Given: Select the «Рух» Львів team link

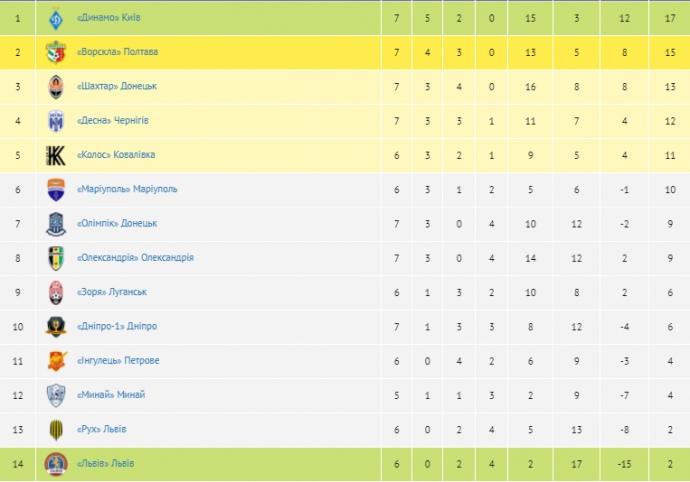Looking at the screenshot, I should tap(102, 430).
